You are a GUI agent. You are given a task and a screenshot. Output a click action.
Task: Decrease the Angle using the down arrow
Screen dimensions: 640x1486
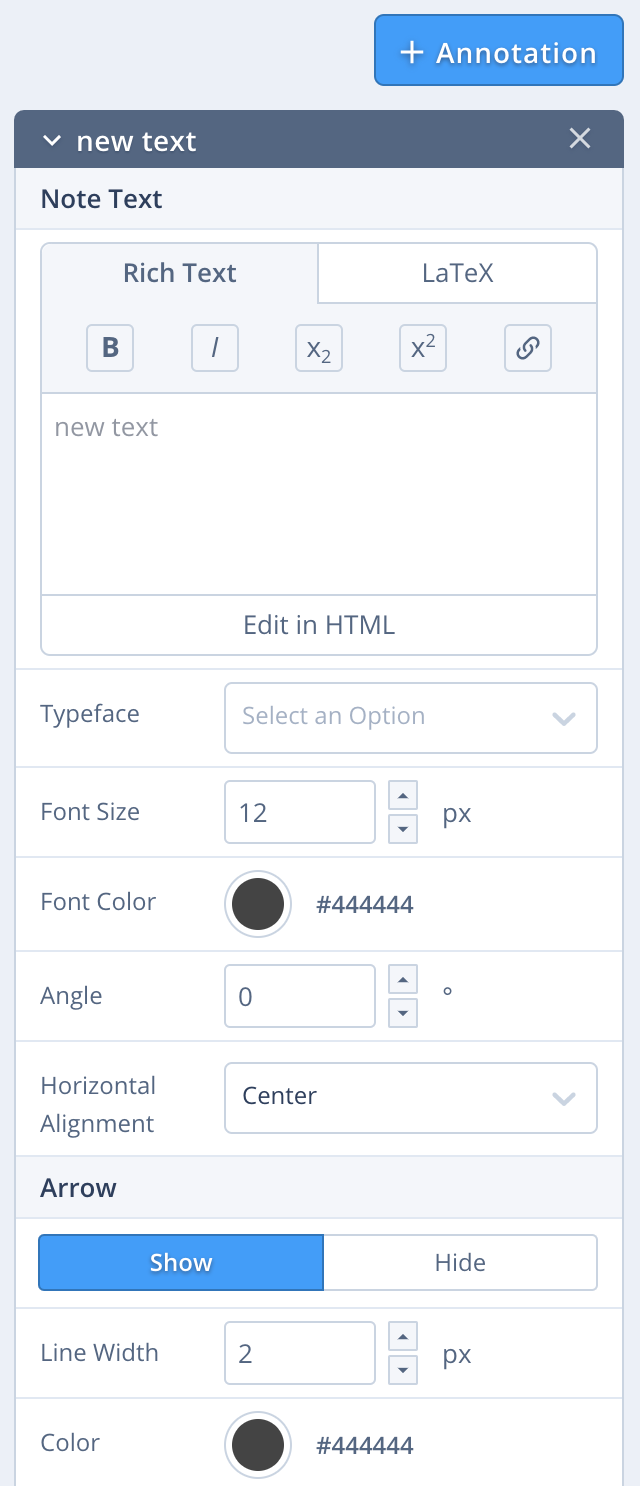(x=402, y=1013)
